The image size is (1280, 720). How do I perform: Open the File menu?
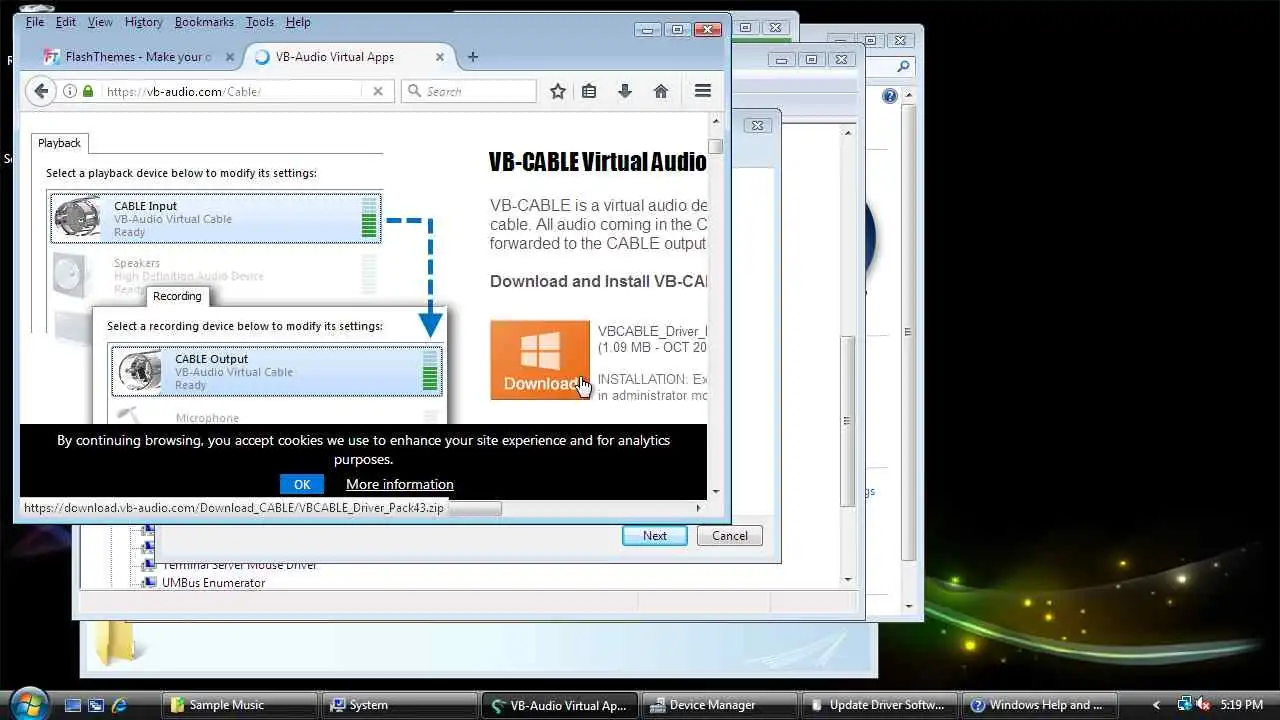[x=35, y=22]
